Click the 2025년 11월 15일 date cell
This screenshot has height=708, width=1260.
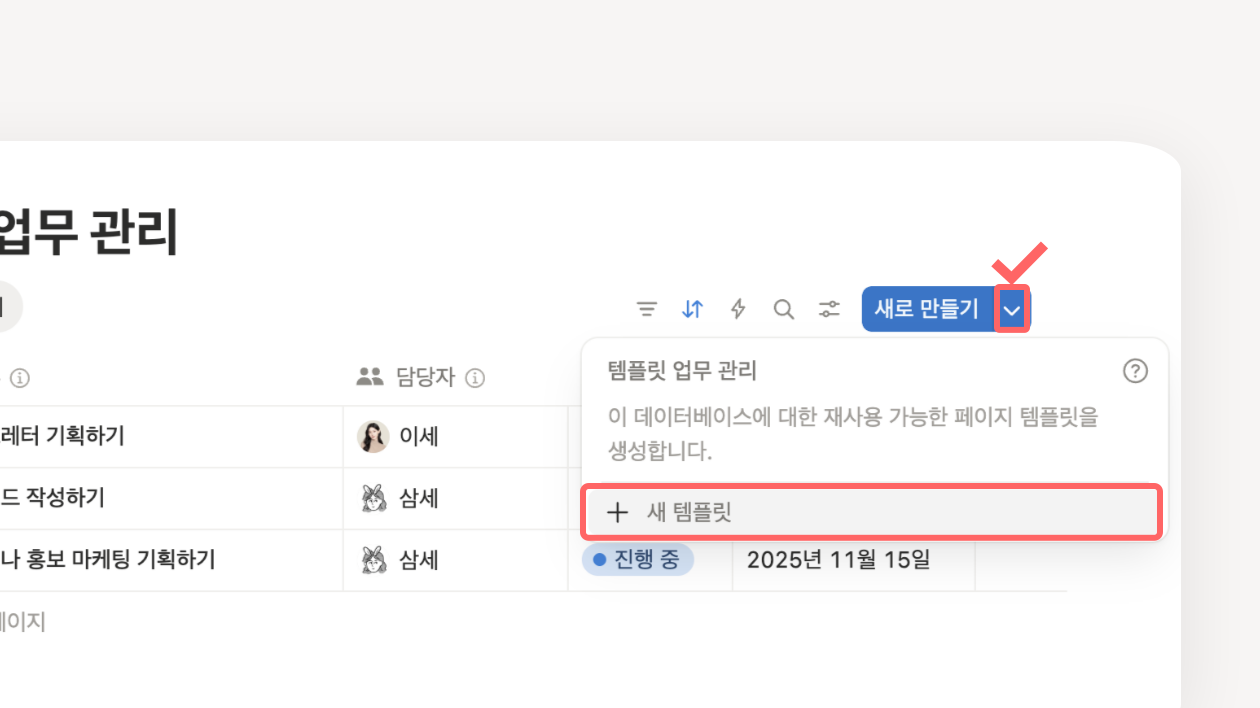tap(838, 560)
